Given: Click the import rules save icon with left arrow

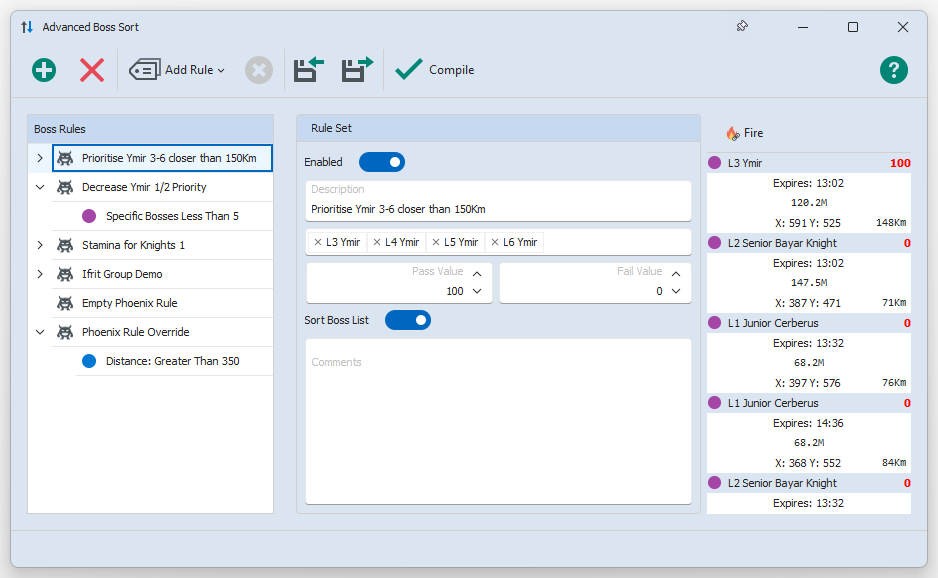Looking at the screenshot, I should pos(308,70).
